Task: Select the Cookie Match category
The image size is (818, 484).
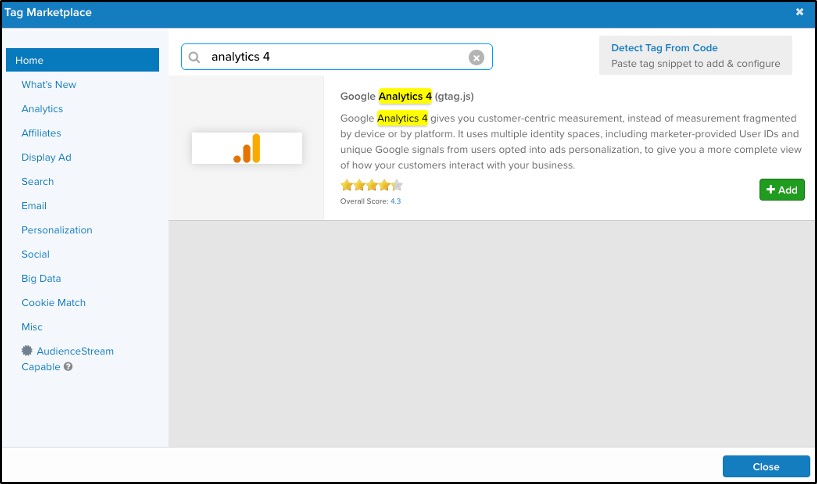Action: [53, 302]
